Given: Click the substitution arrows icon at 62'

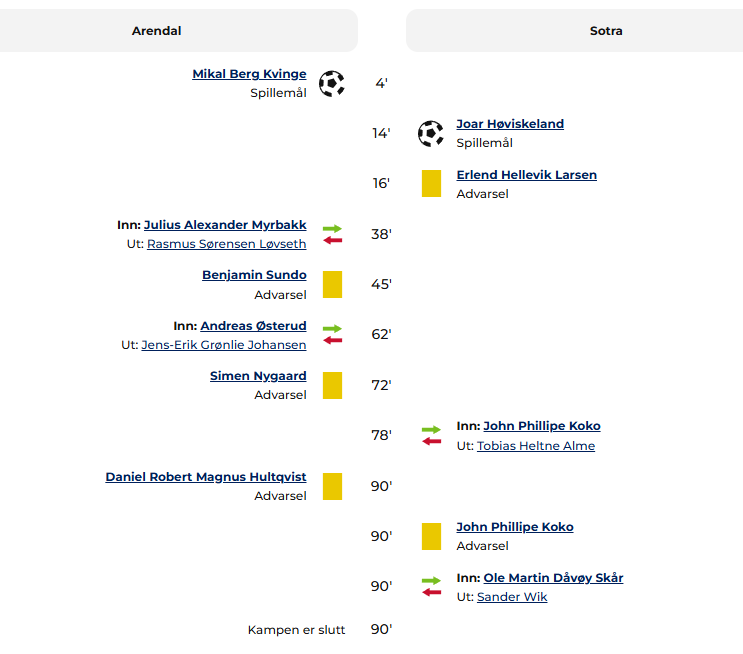Looking at the screenshot, I should (x=332, y=334).
